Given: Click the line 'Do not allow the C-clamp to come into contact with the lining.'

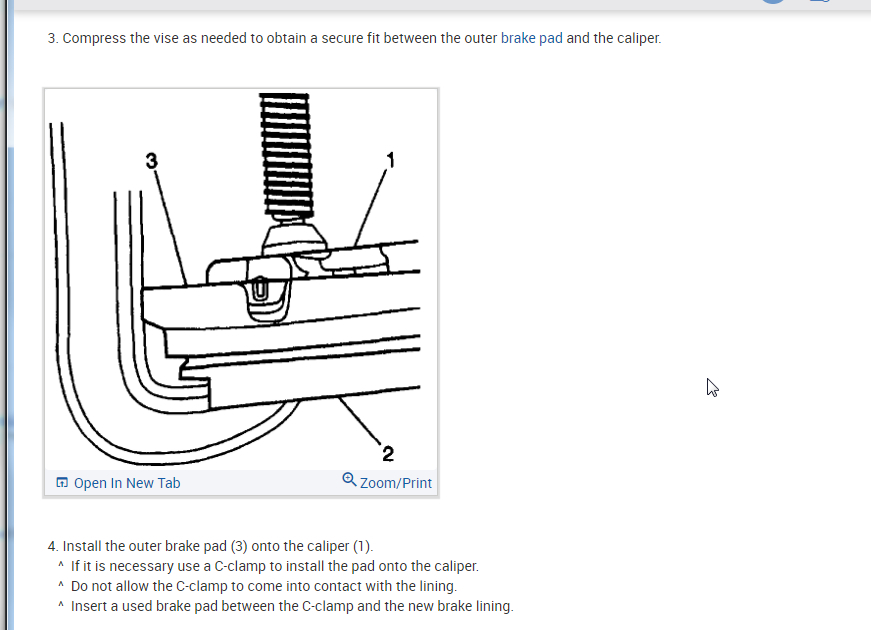Looking at the screenshot, I should coord(264,586).
